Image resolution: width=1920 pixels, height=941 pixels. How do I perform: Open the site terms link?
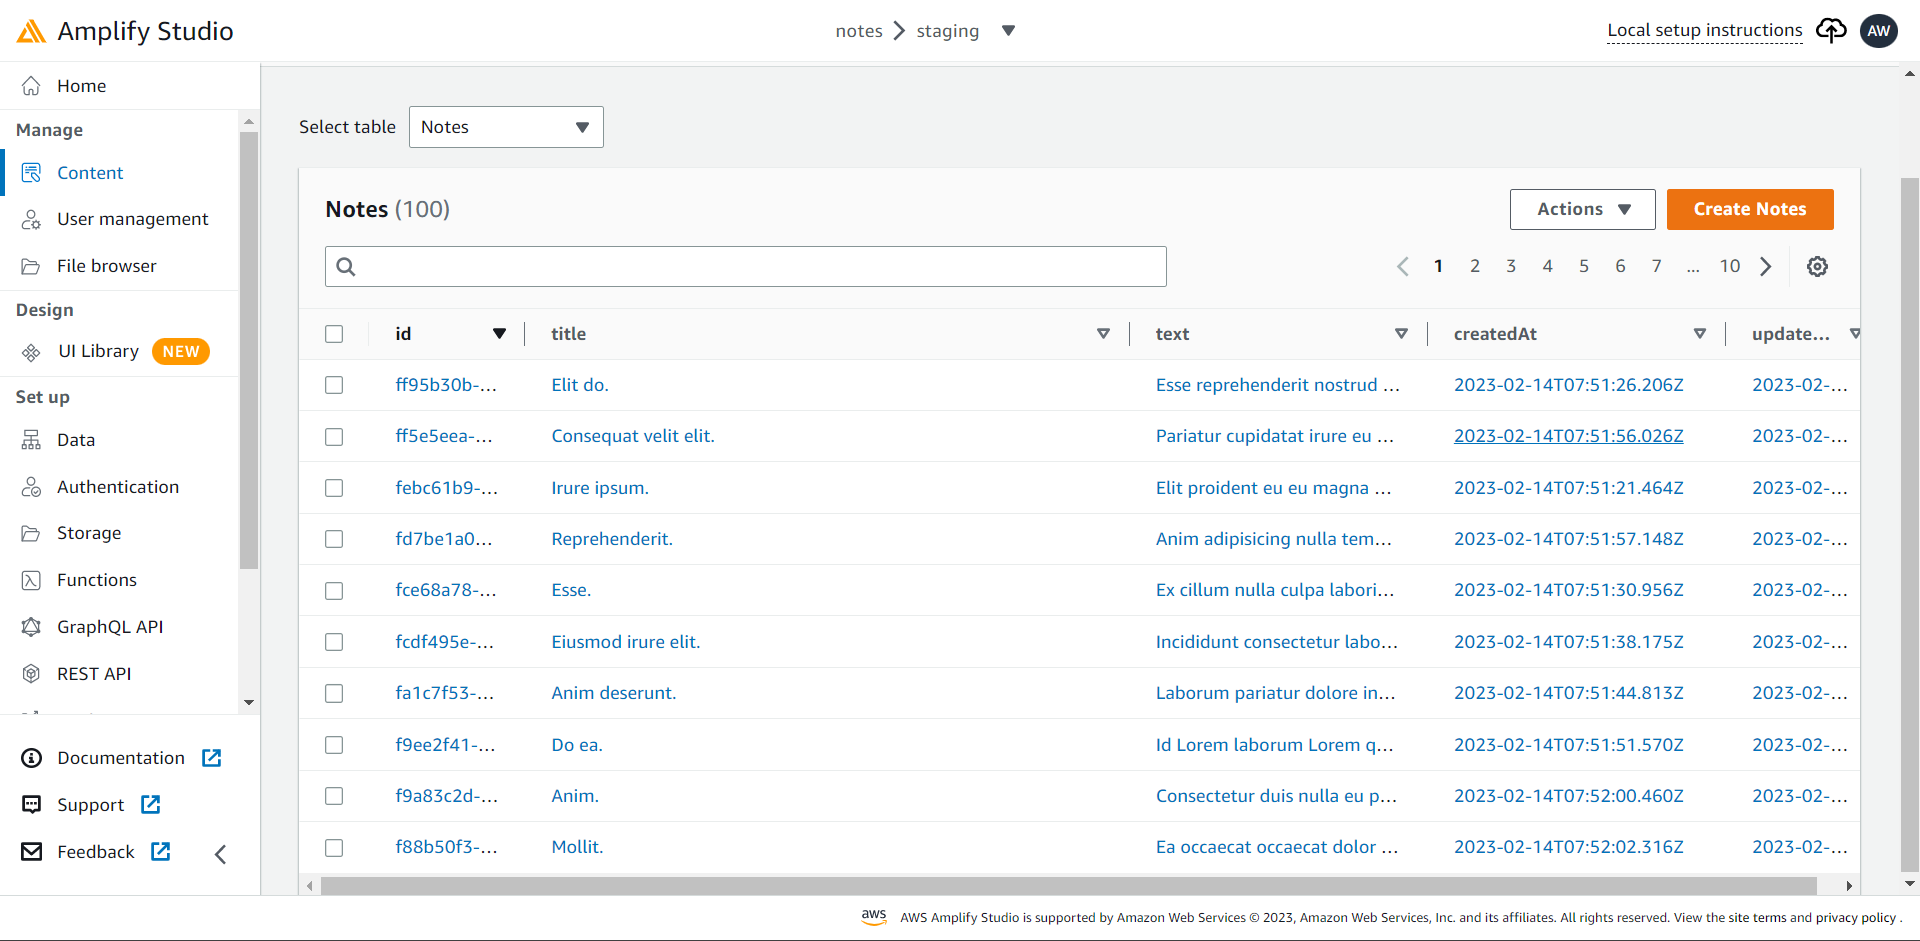1757,918
